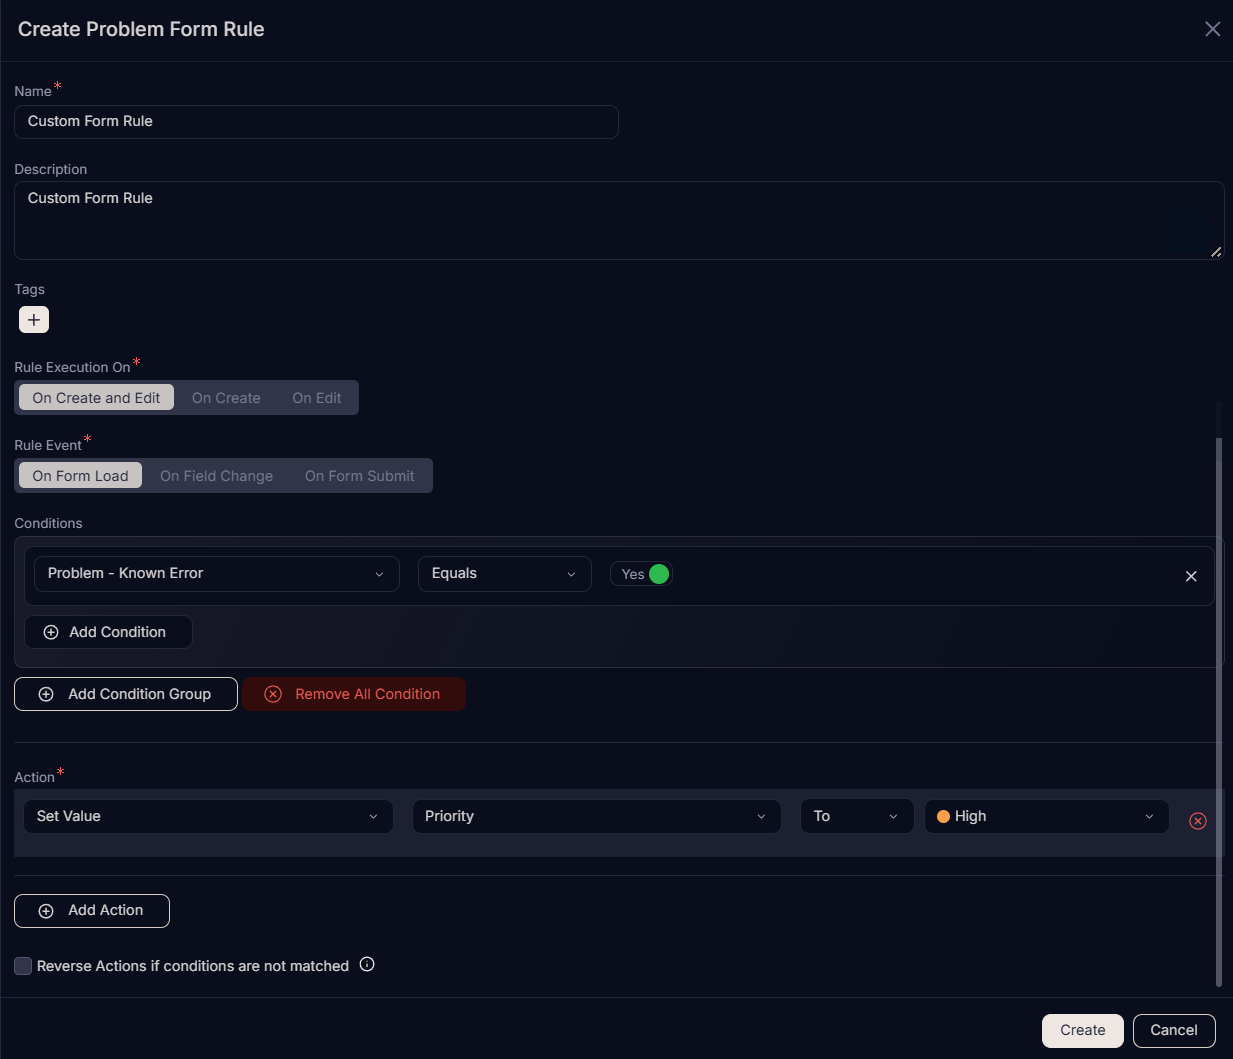The image size is (1233, 1059).
Task: Click the Add Action button
Action: coord(92,911)
